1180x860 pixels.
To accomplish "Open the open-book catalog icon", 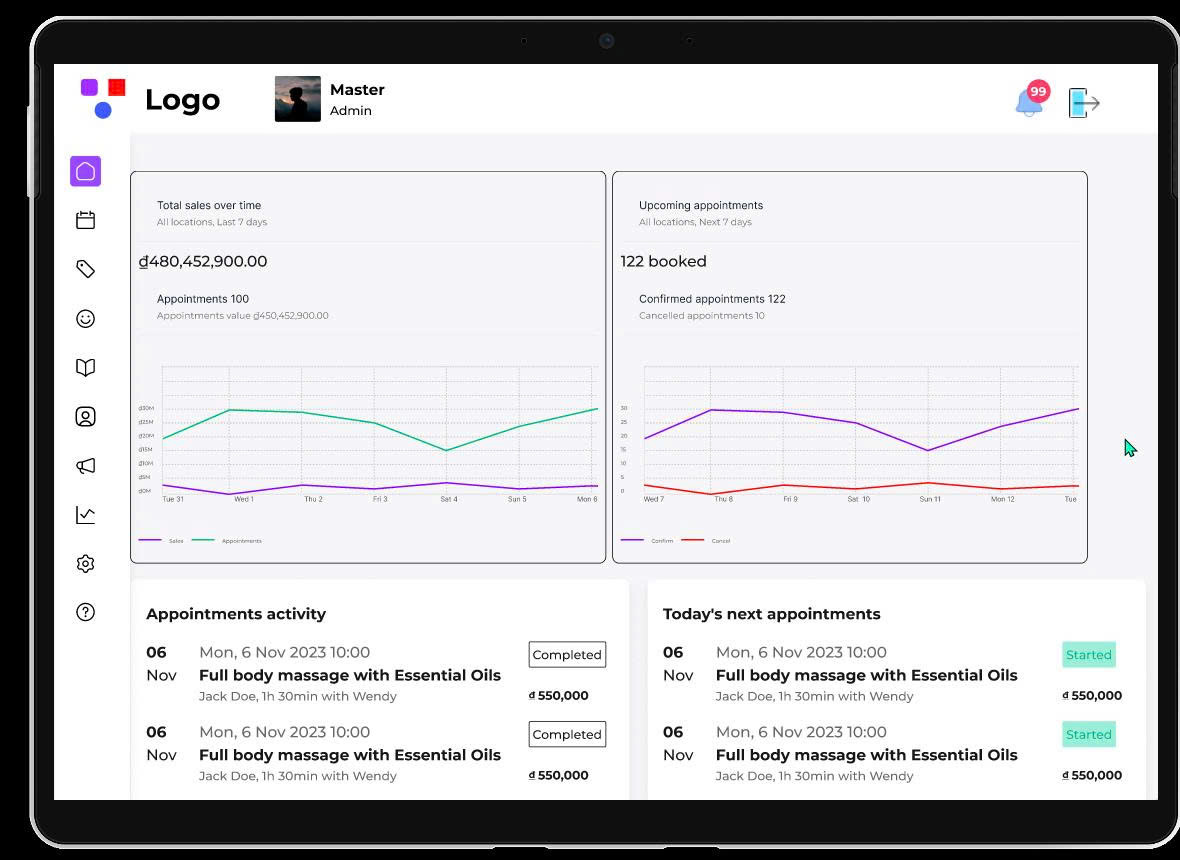I will coord(86,367).
